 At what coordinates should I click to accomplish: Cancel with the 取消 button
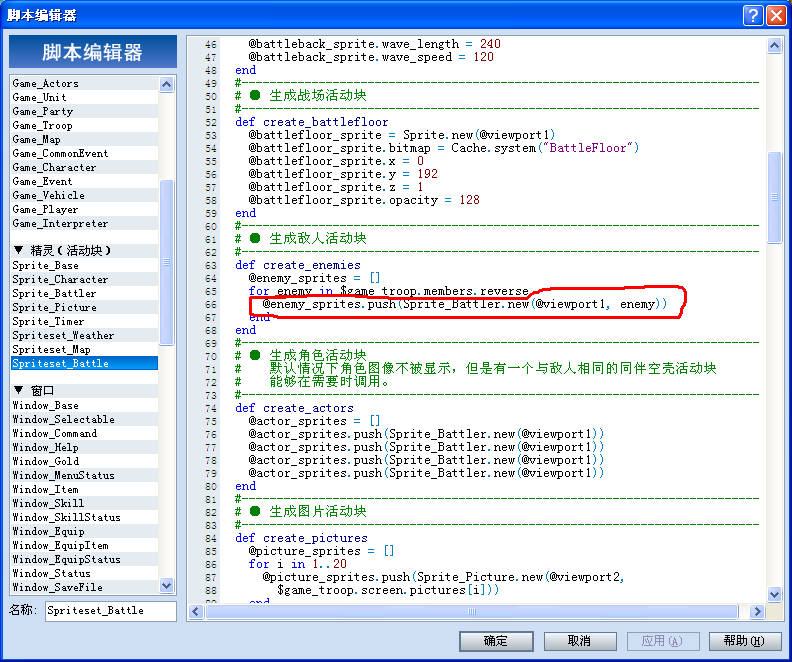click(580, 641)
